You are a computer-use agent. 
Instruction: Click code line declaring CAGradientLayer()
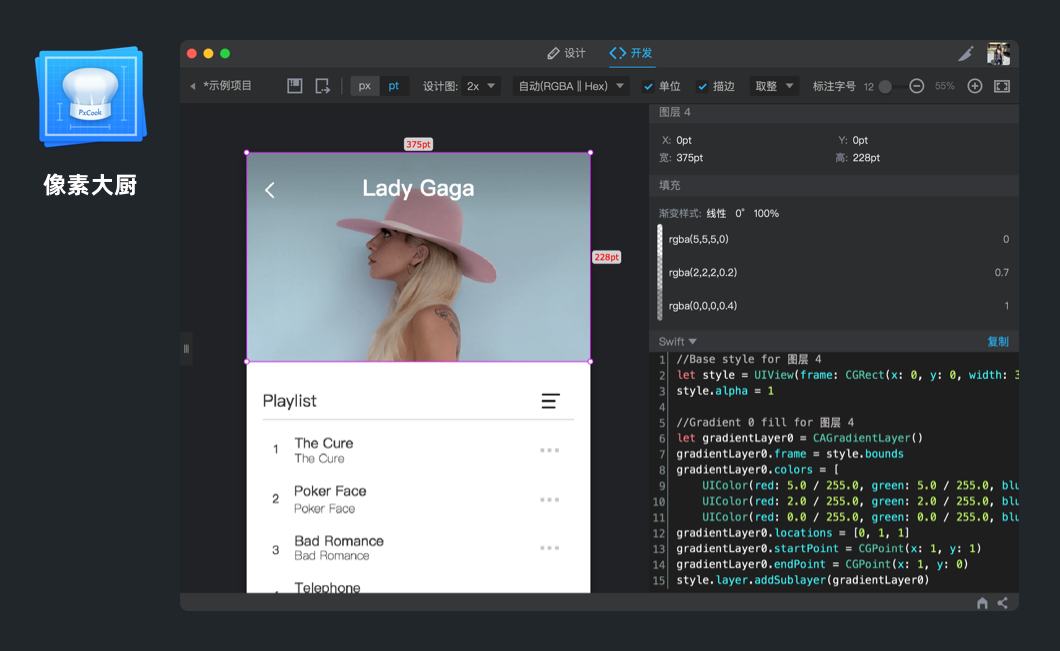800,438
